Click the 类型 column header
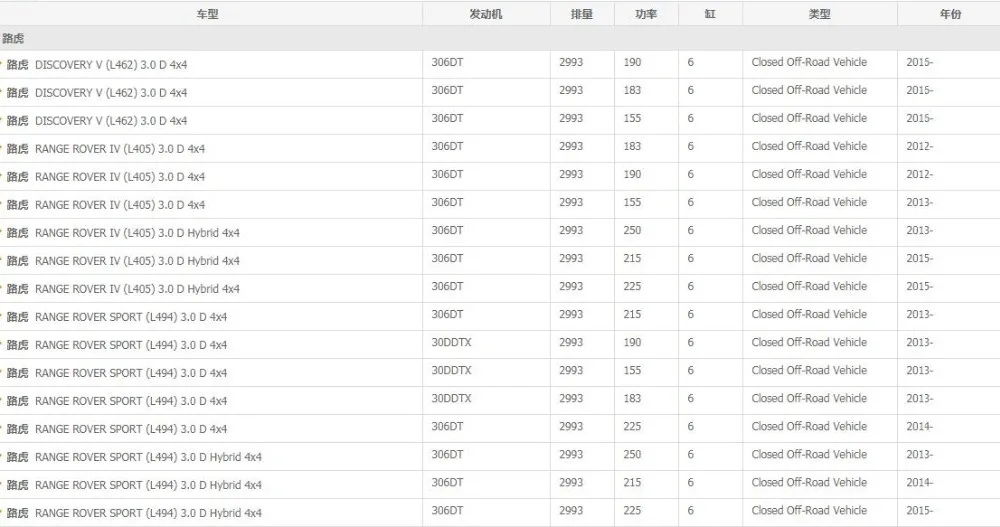The height and width of the screenshot is (527, 1000). (820, 14)
